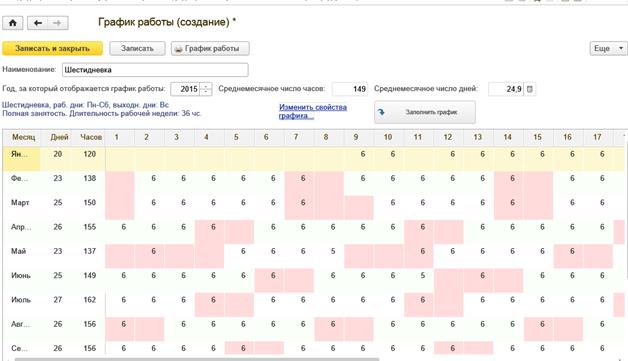Click the horizontal scrollbar below the table
This screenshot has width=628, height=361.
tap(196, 359)
